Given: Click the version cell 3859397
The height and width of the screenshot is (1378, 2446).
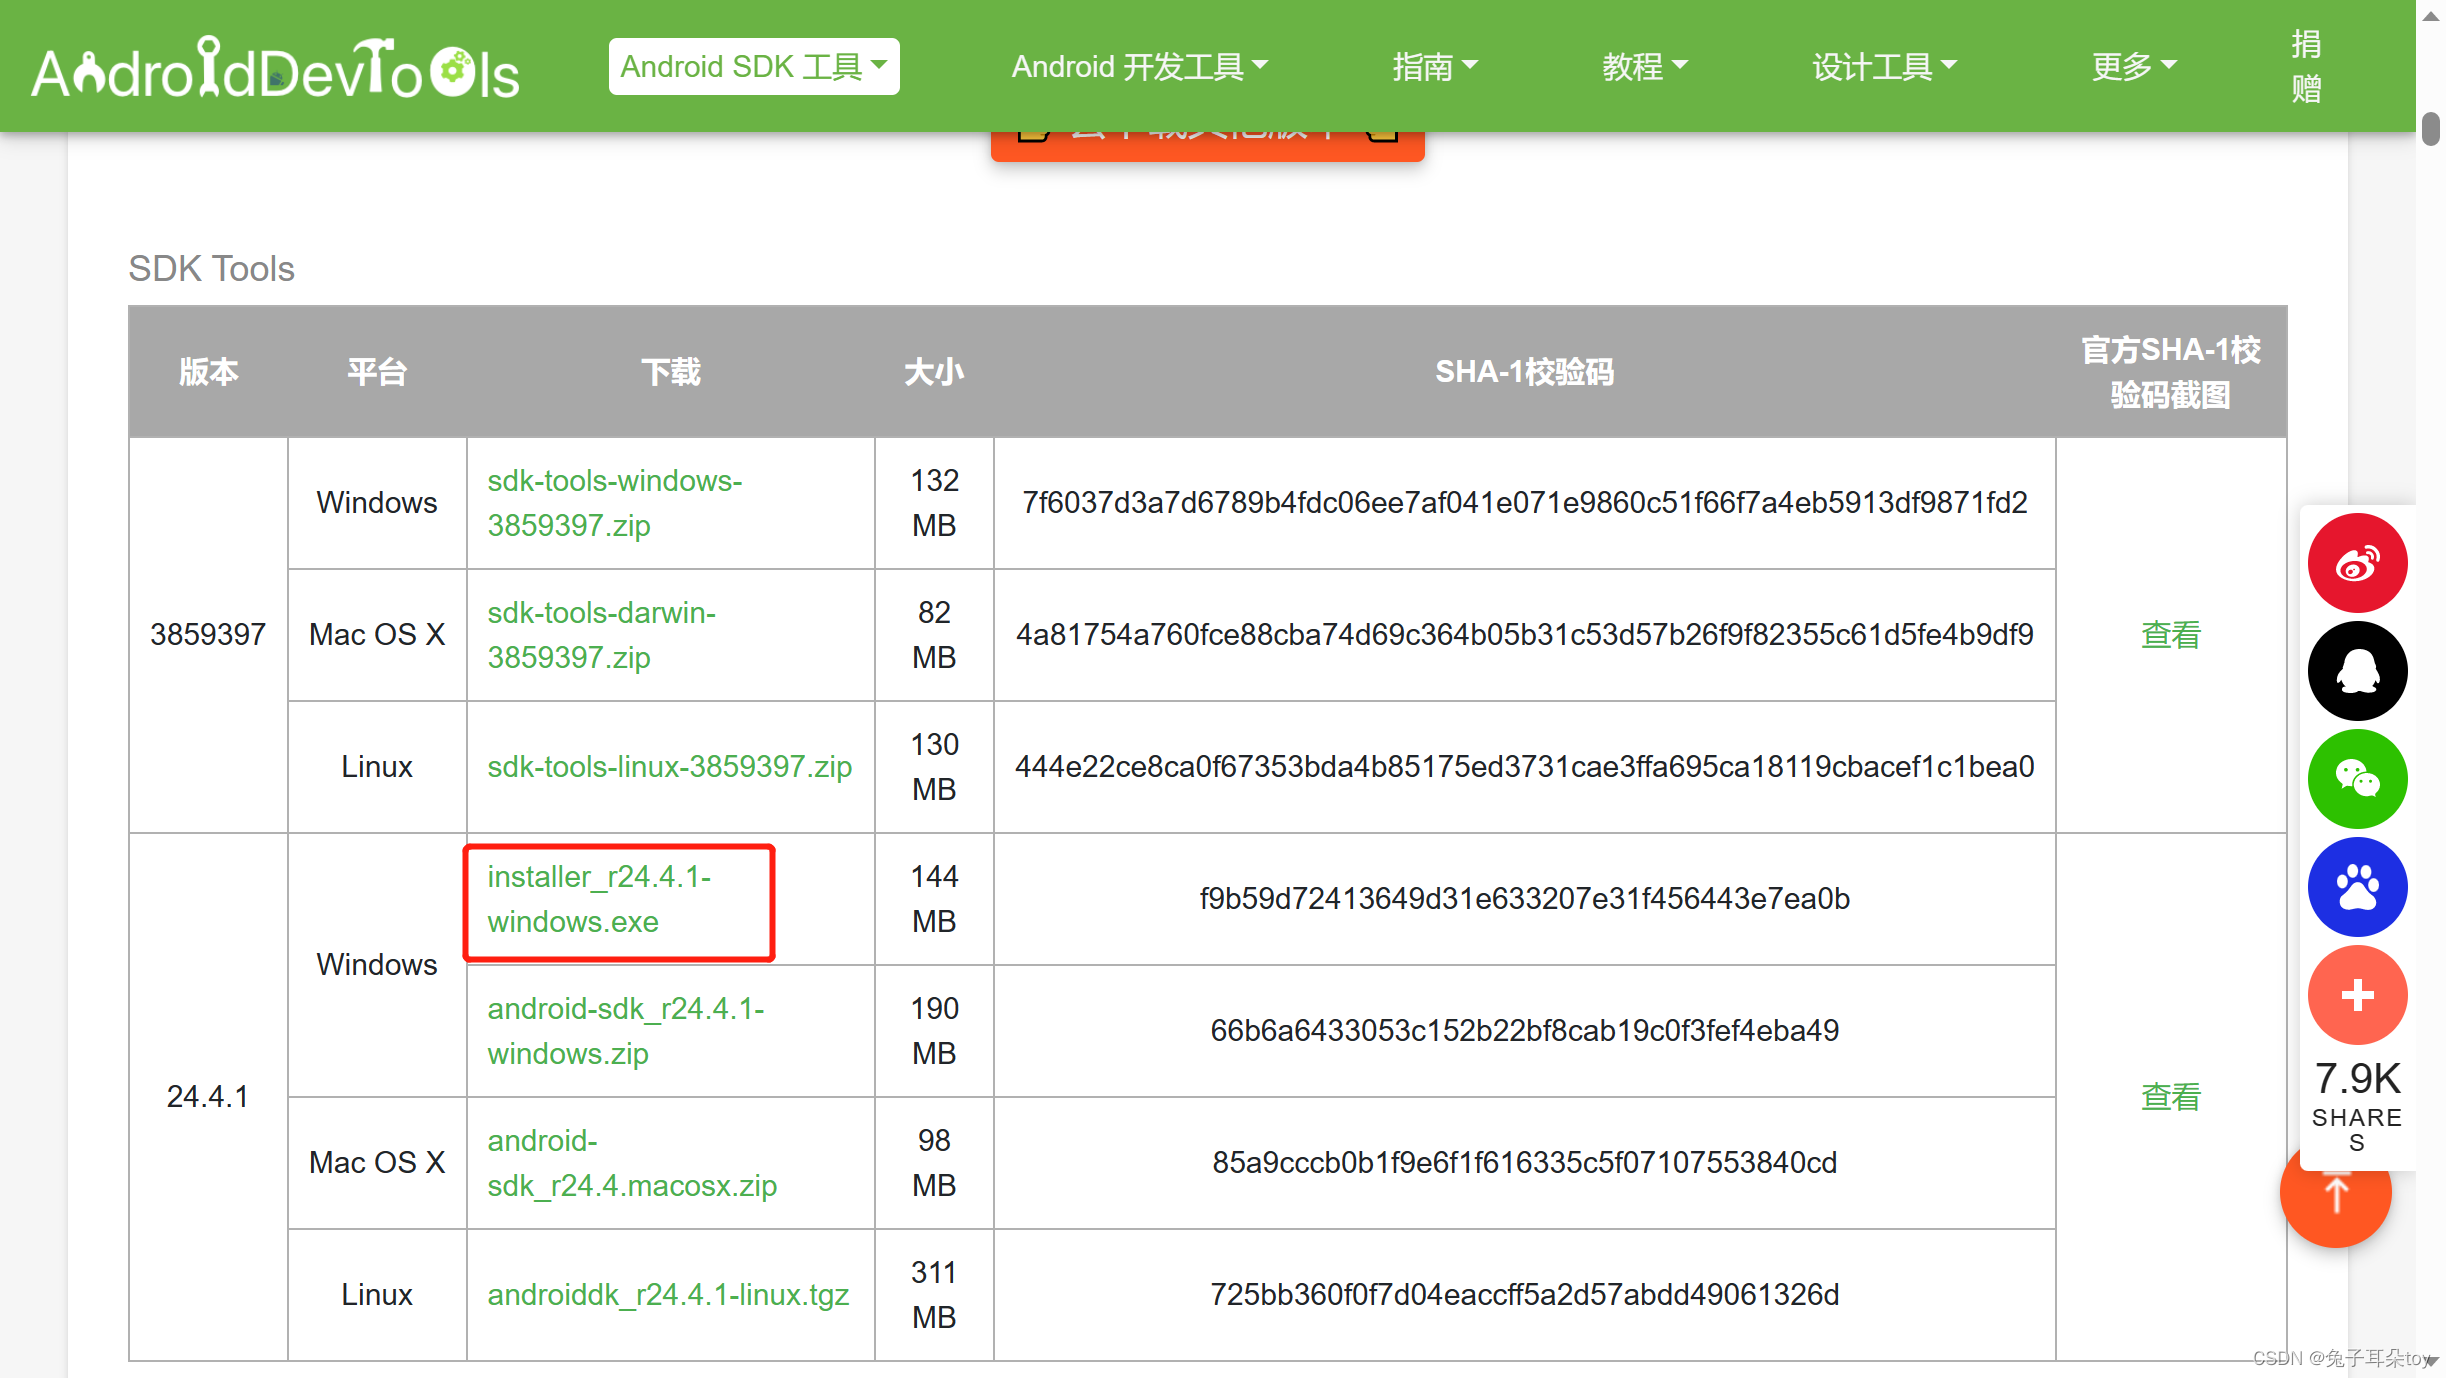Looking at the screenshot, I should (x=208, y=635).
